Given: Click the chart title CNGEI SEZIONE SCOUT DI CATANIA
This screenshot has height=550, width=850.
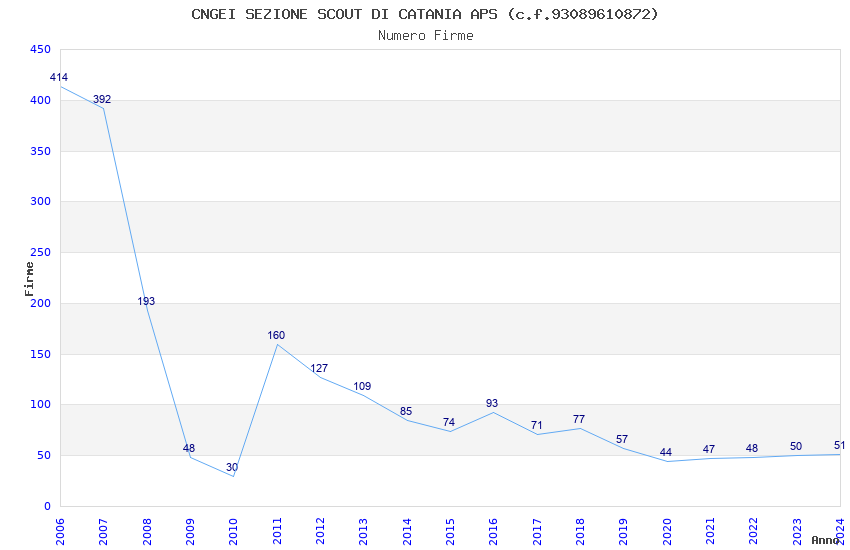Looking at the screenshot, I should pos(425,14).
